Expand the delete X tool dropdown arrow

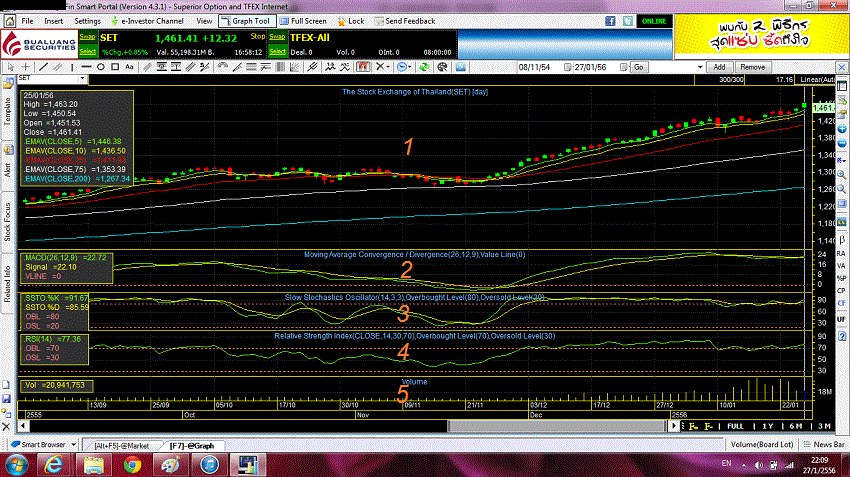click(388, 67)
